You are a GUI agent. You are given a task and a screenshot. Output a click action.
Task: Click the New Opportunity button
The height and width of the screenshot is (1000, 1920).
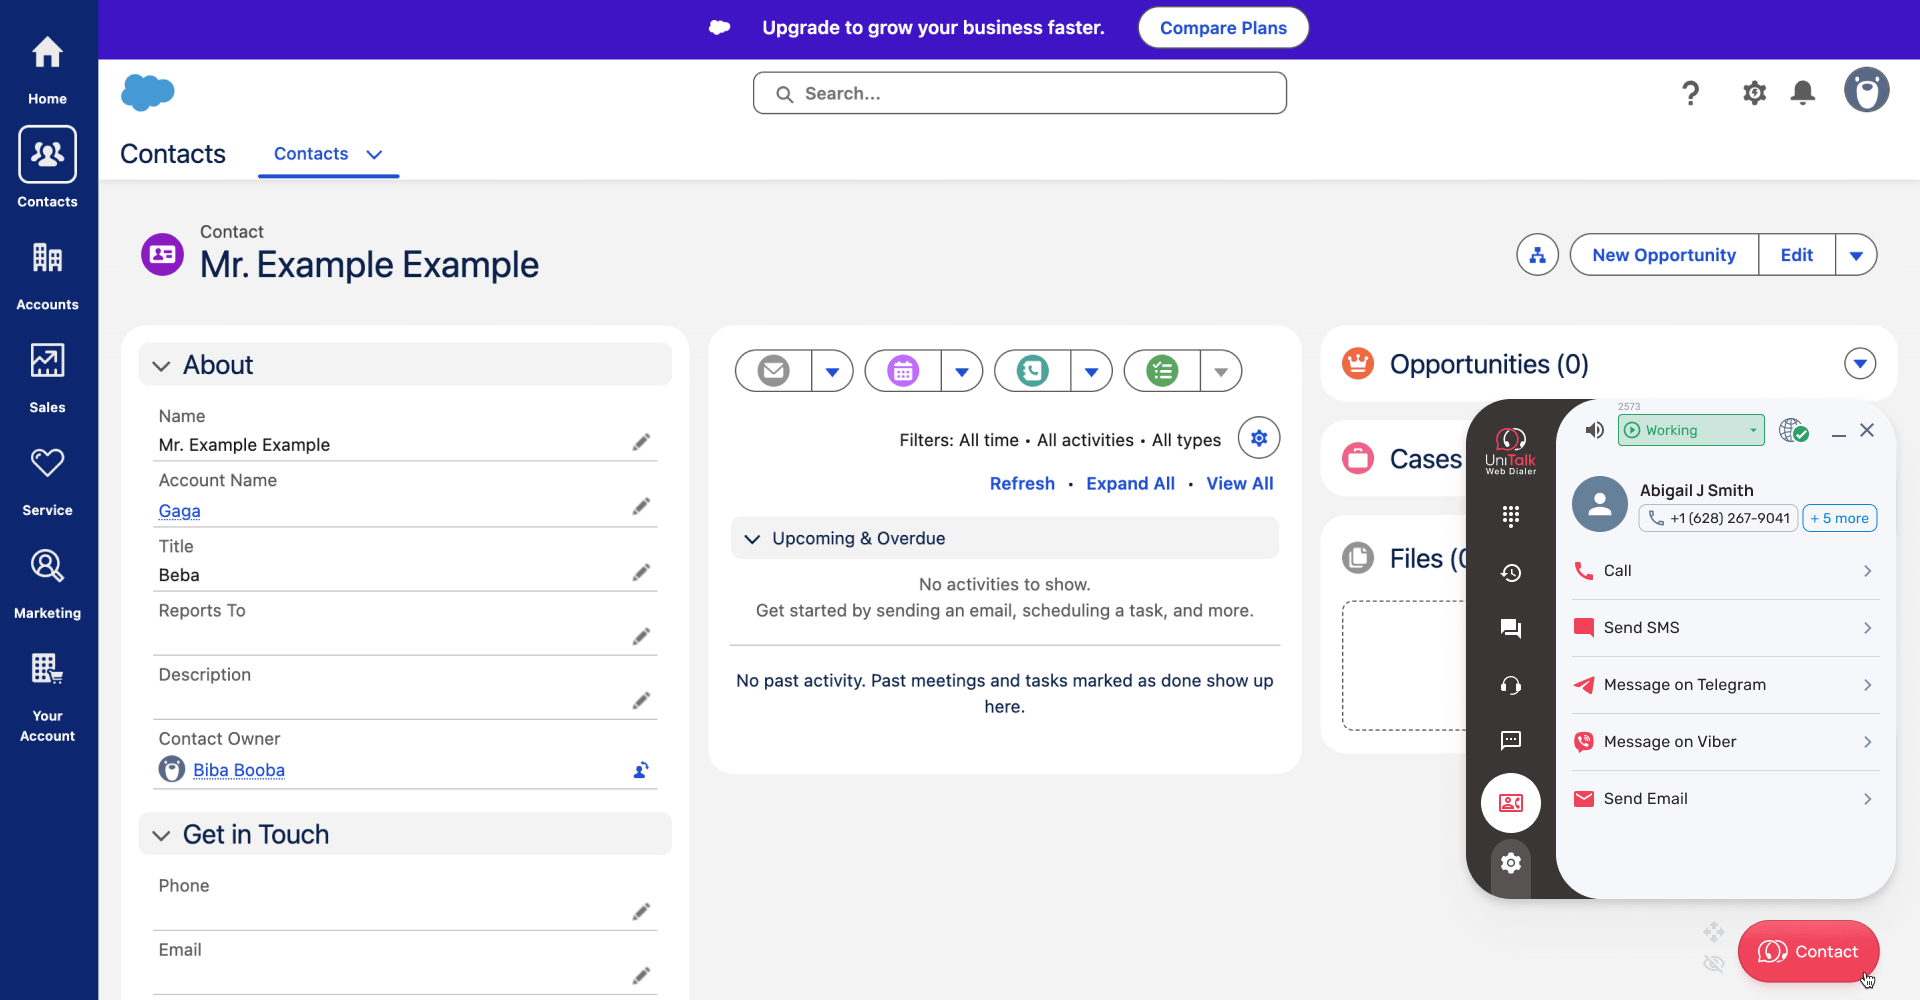coord(1664,255)
